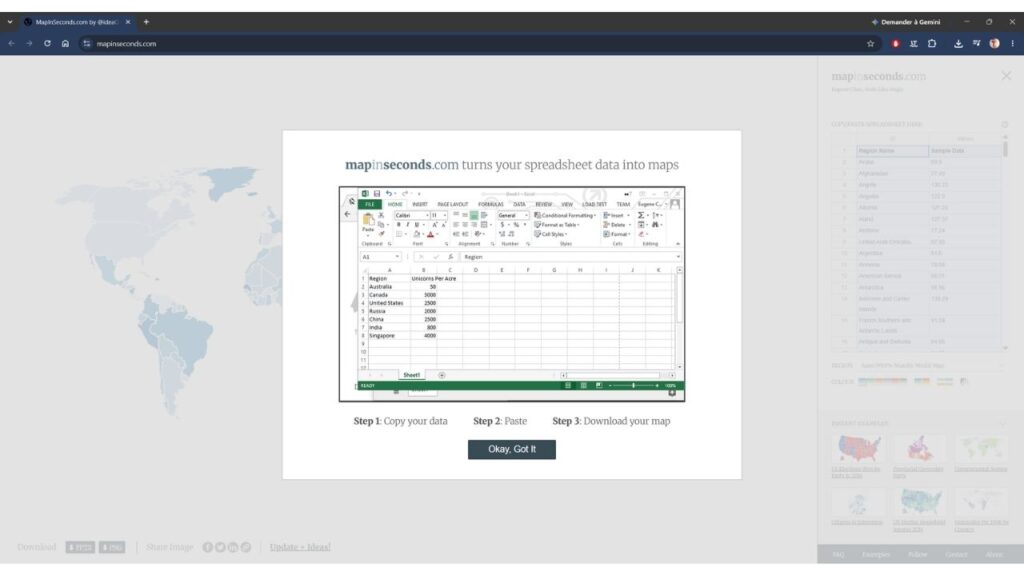The width and height of the screenshot is (1024, 576).
Task: Open the media controls icon in toolbar
Action: [x=976, y=44]
